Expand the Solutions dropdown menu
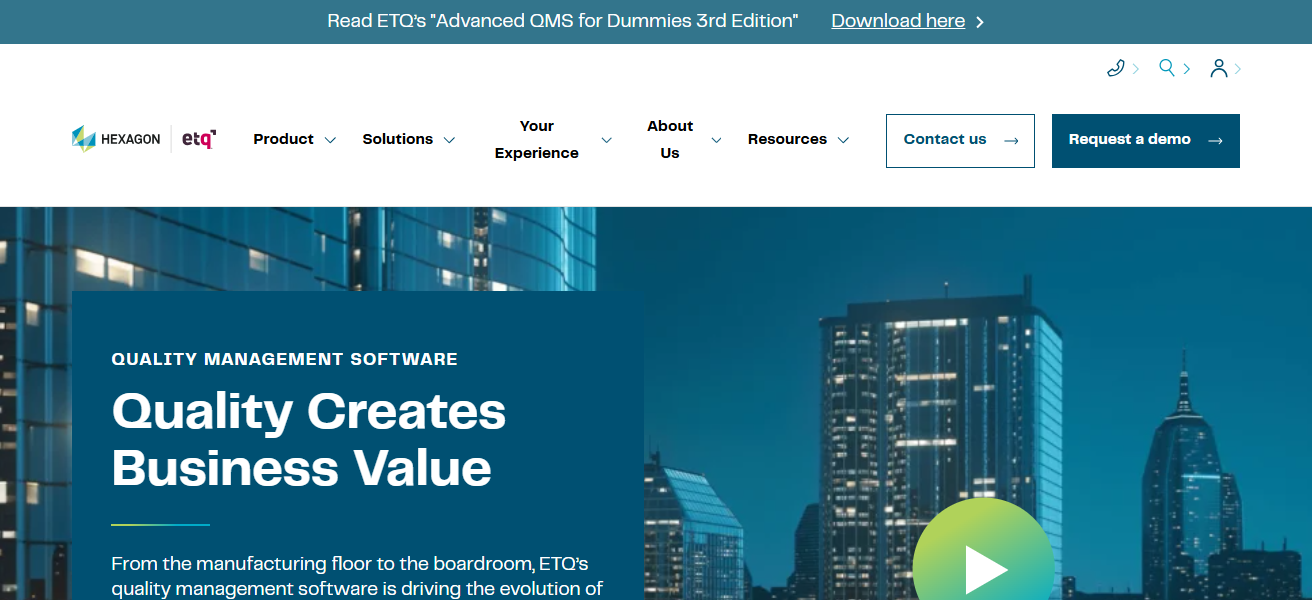Viewport: 1312px width, 600px height. pyautogui.click(x=450, y=140)
